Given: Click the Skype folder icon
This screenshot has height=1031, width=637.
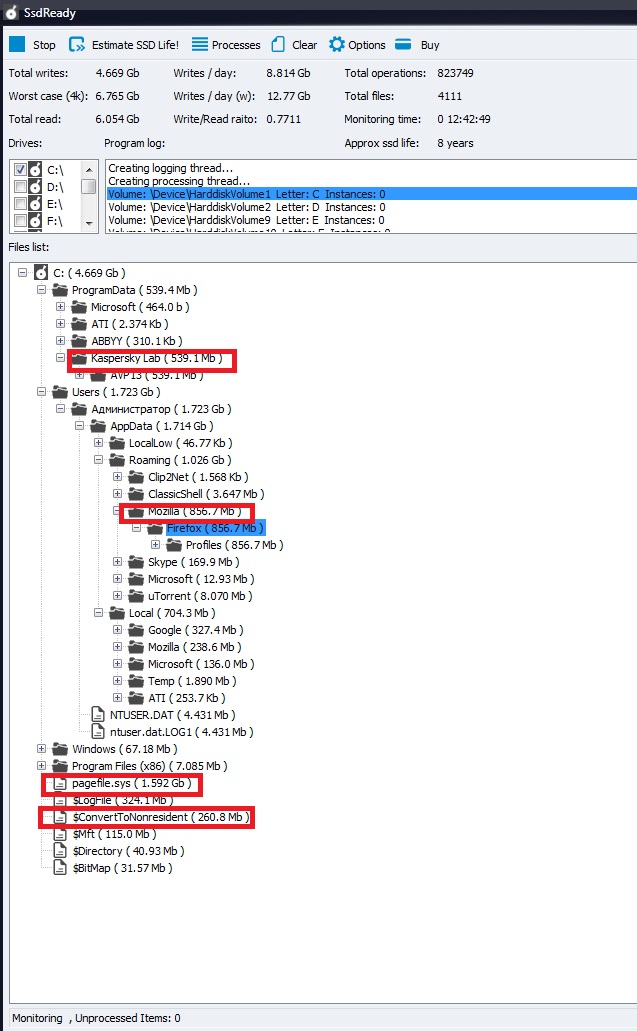Looking at the screenshot, I should [x=136, y=562].
